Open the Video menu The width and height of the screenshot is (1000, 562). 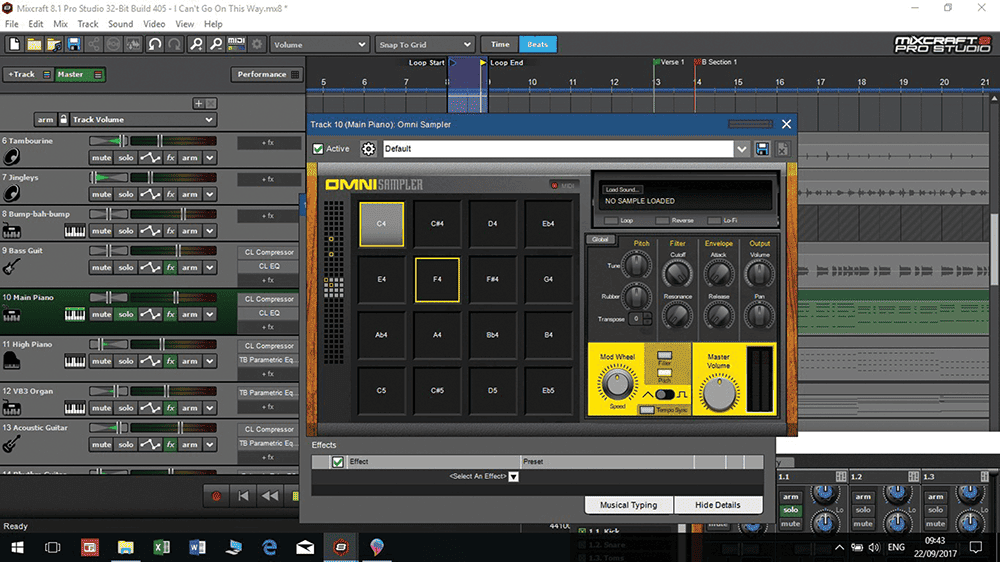(x=154, y=24)
